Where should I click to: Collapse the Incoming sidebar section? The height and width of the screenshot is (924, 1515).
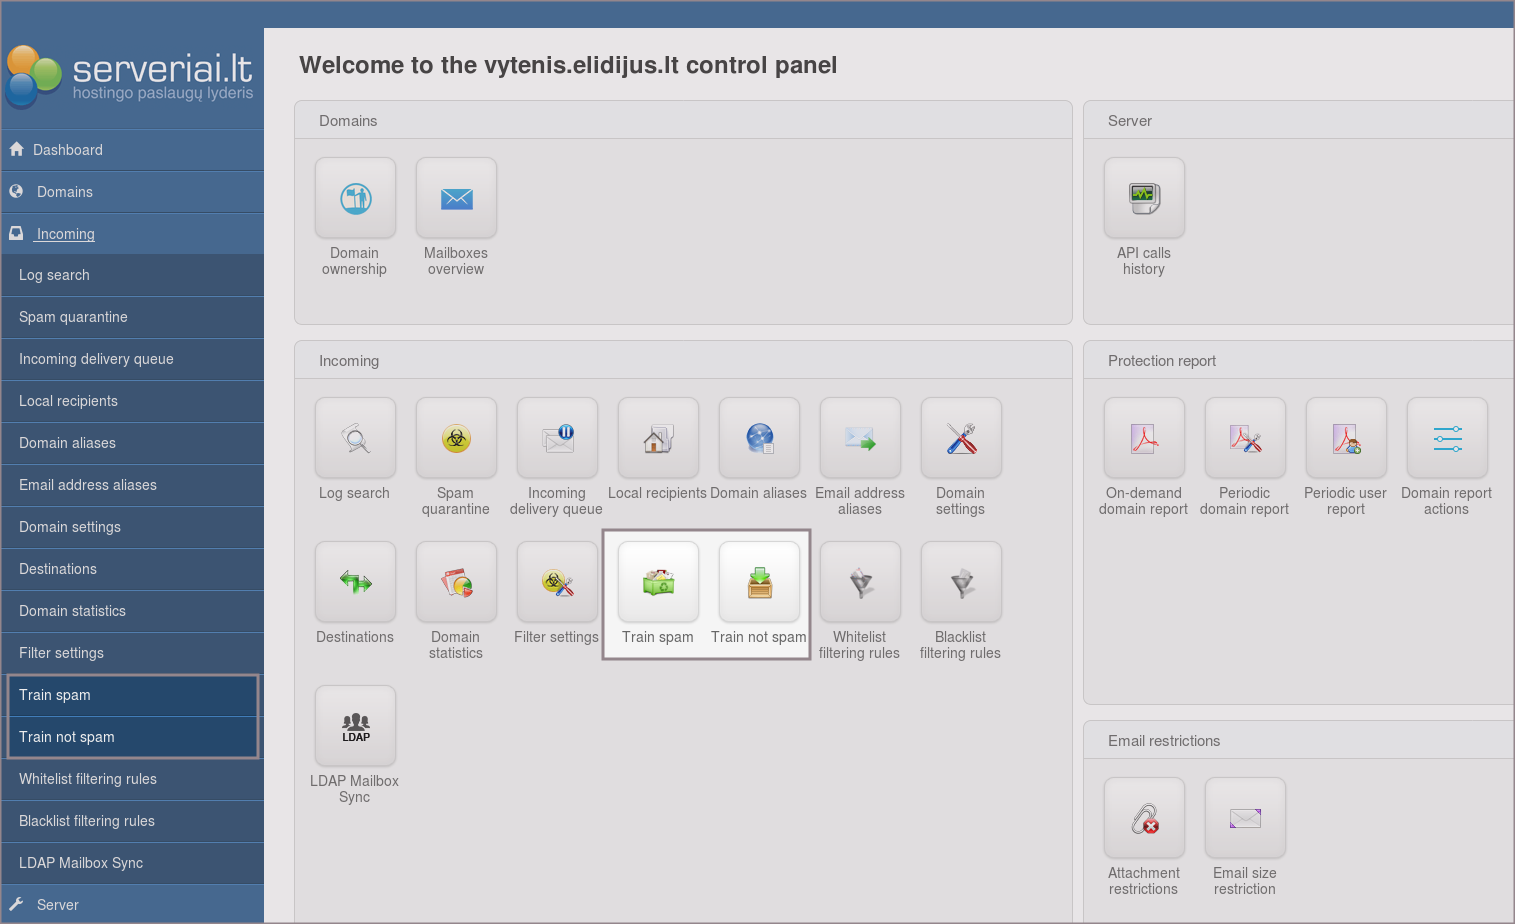[x=66, y=234]
